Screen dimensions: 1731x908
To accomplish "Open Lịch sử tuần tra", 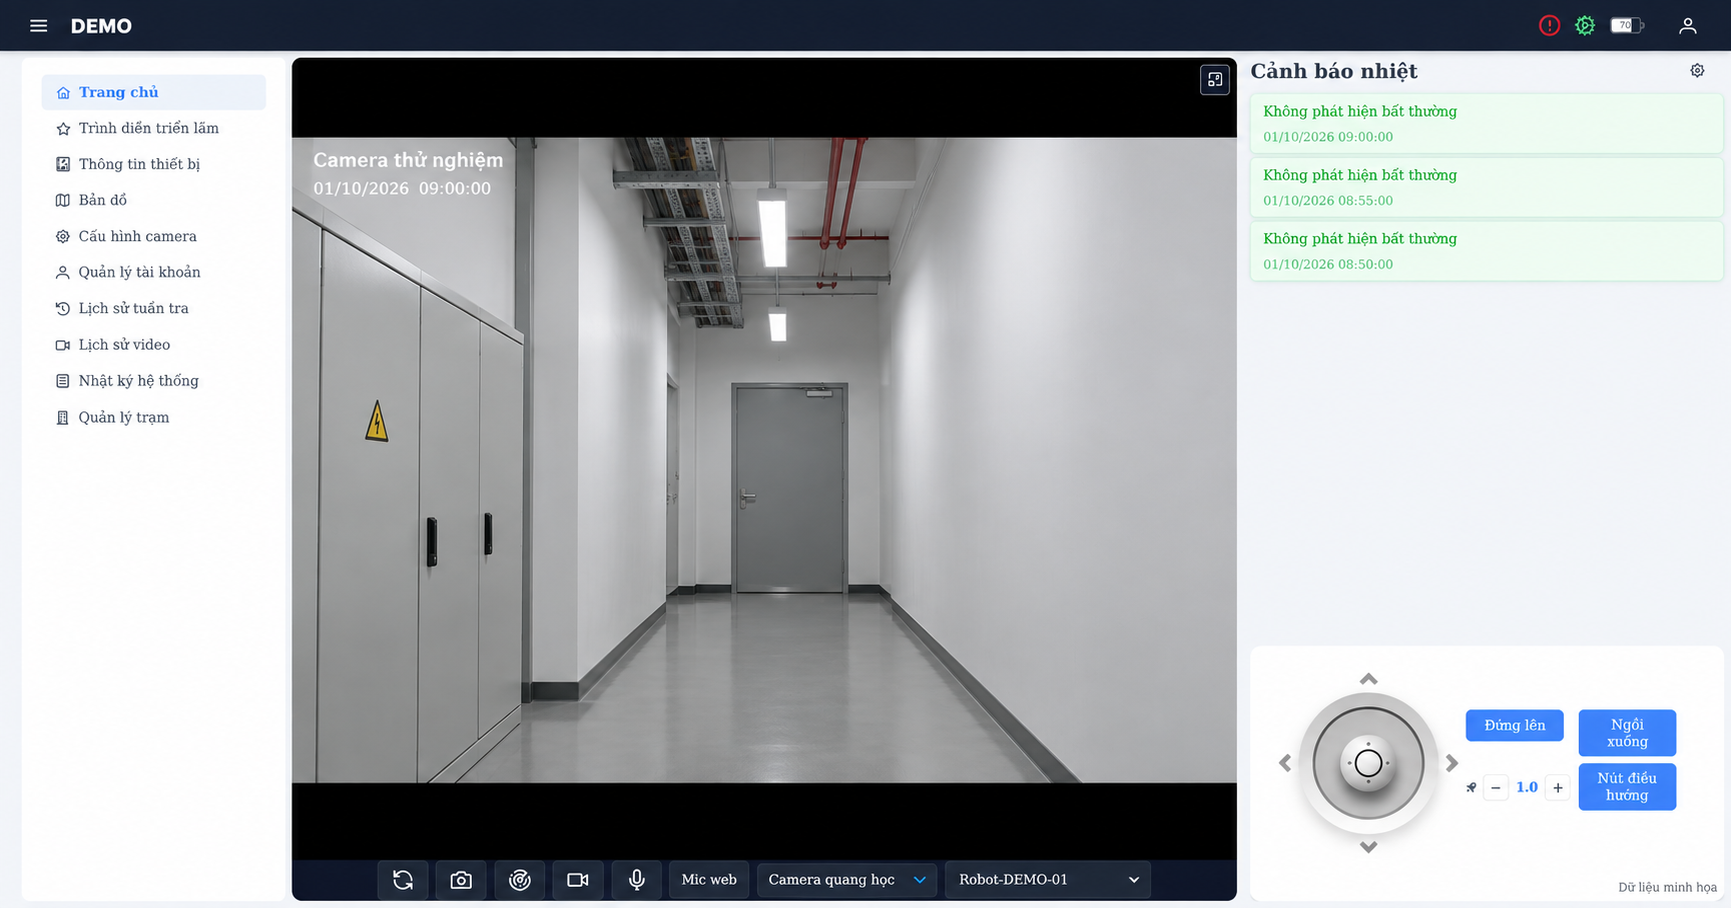I will pyautogui.click(x=154, y=308).
